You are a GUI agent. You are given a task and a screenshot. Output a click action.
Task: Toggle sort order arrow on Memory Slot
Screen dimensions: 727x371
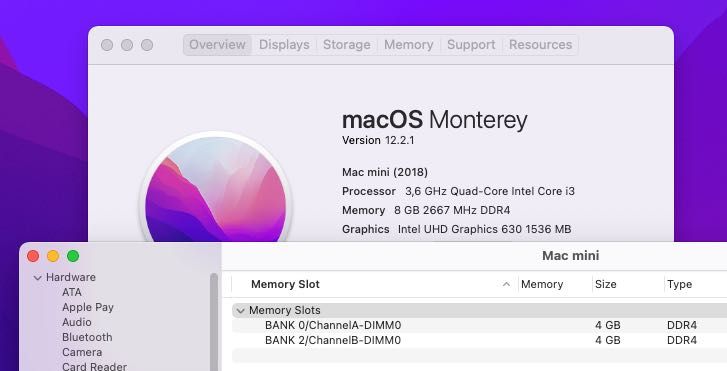[506, 284]
